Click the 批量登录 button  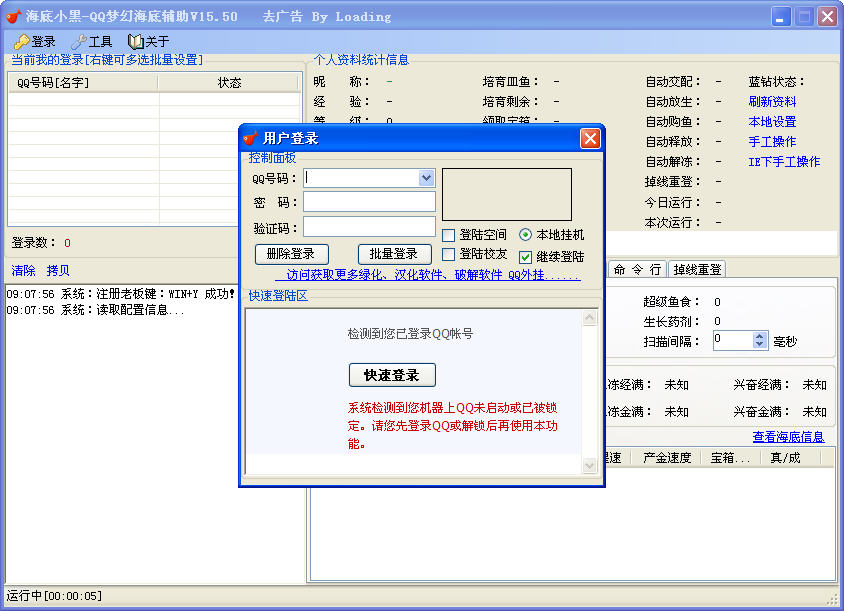[x=394, y=254]
